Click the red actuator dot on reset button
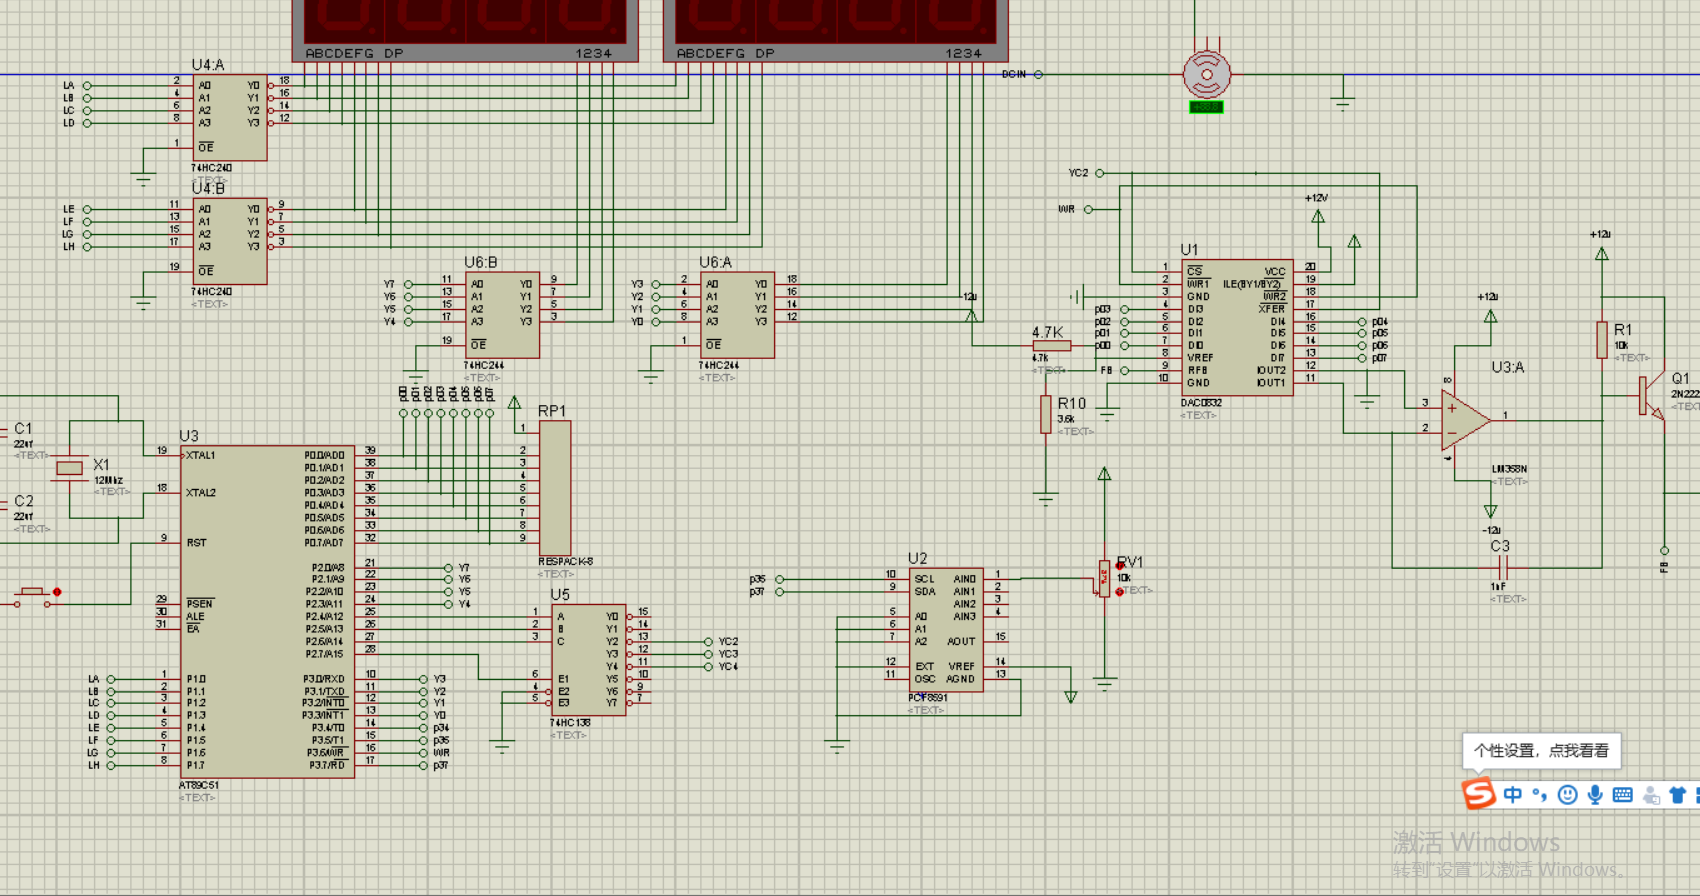Screen dimensions: 1700x896 click(x=57, y=592)
